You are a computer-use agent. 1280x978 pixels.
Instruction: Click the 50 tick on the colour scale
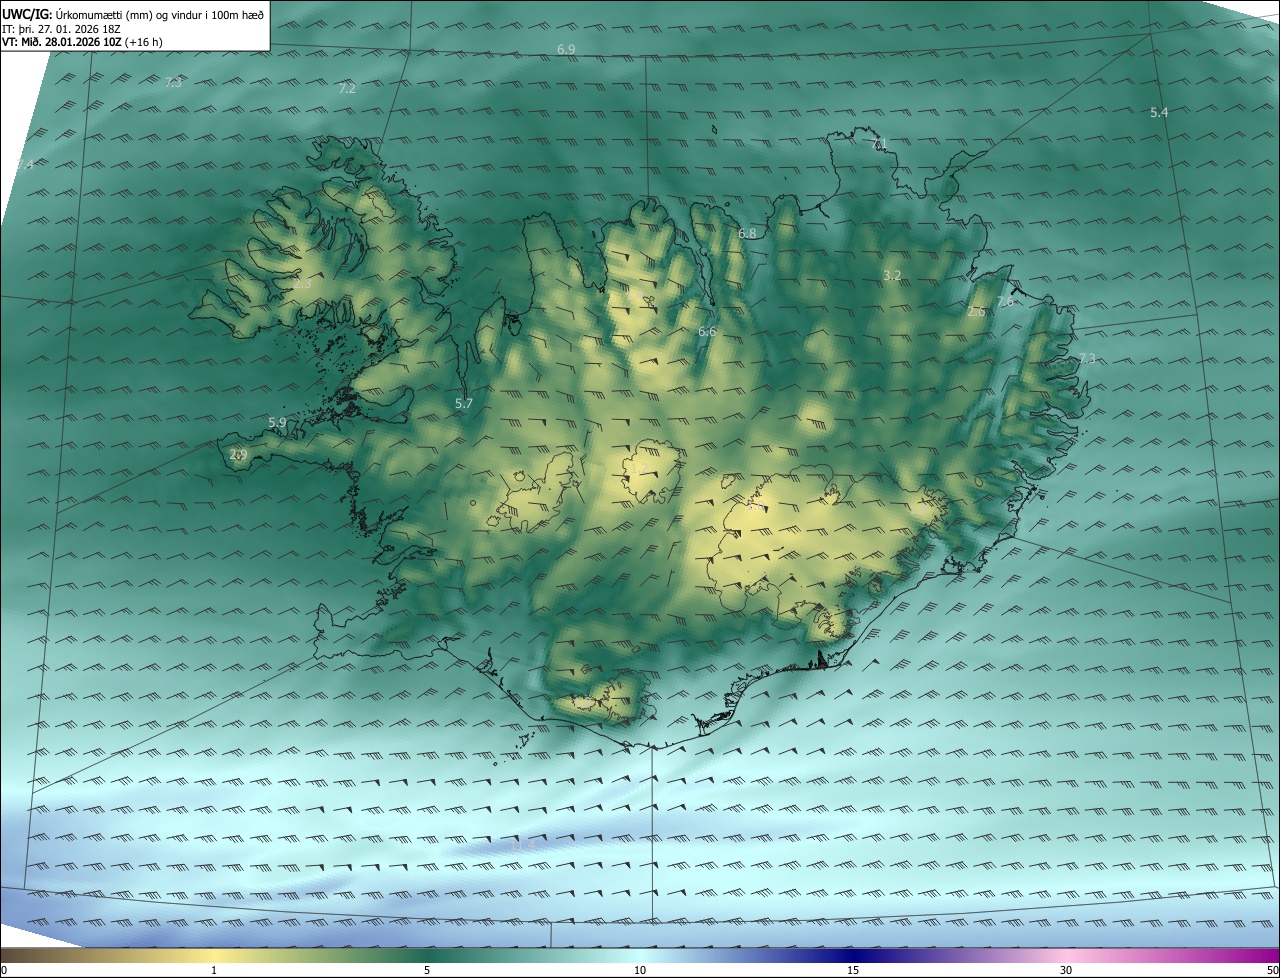[1271, 970]
